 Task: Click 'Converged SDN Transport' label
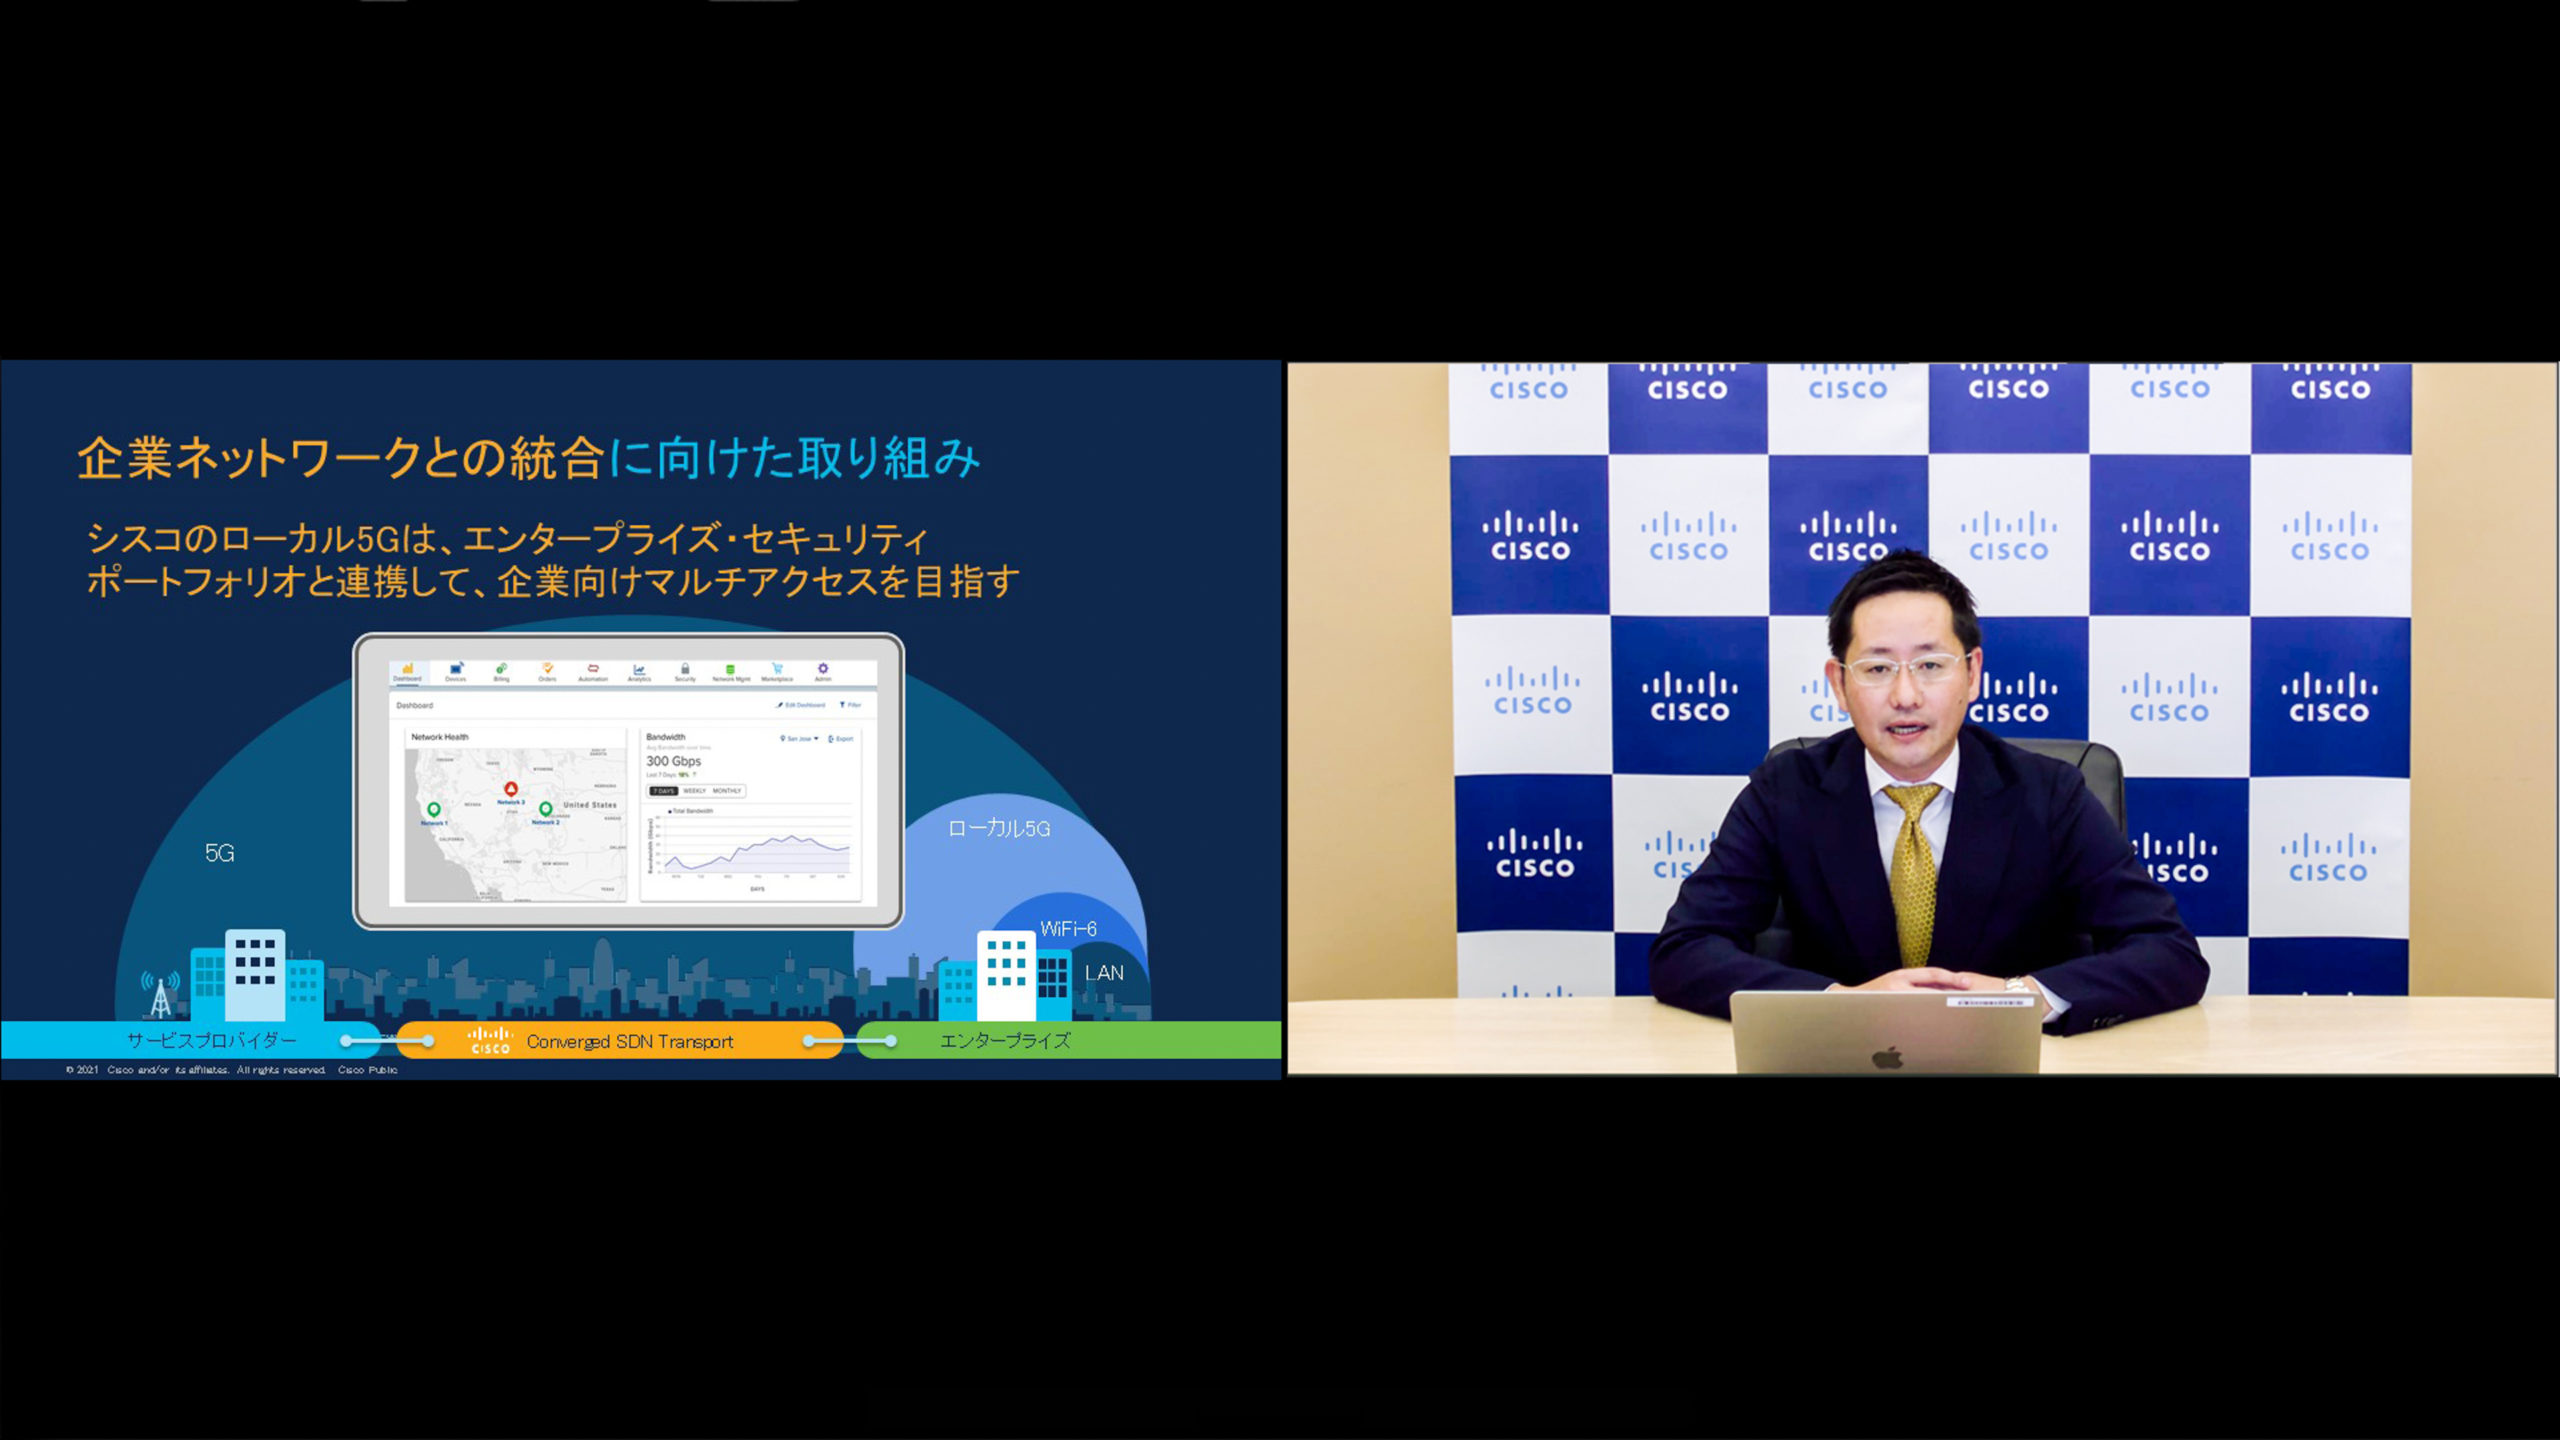[630, 1042]
